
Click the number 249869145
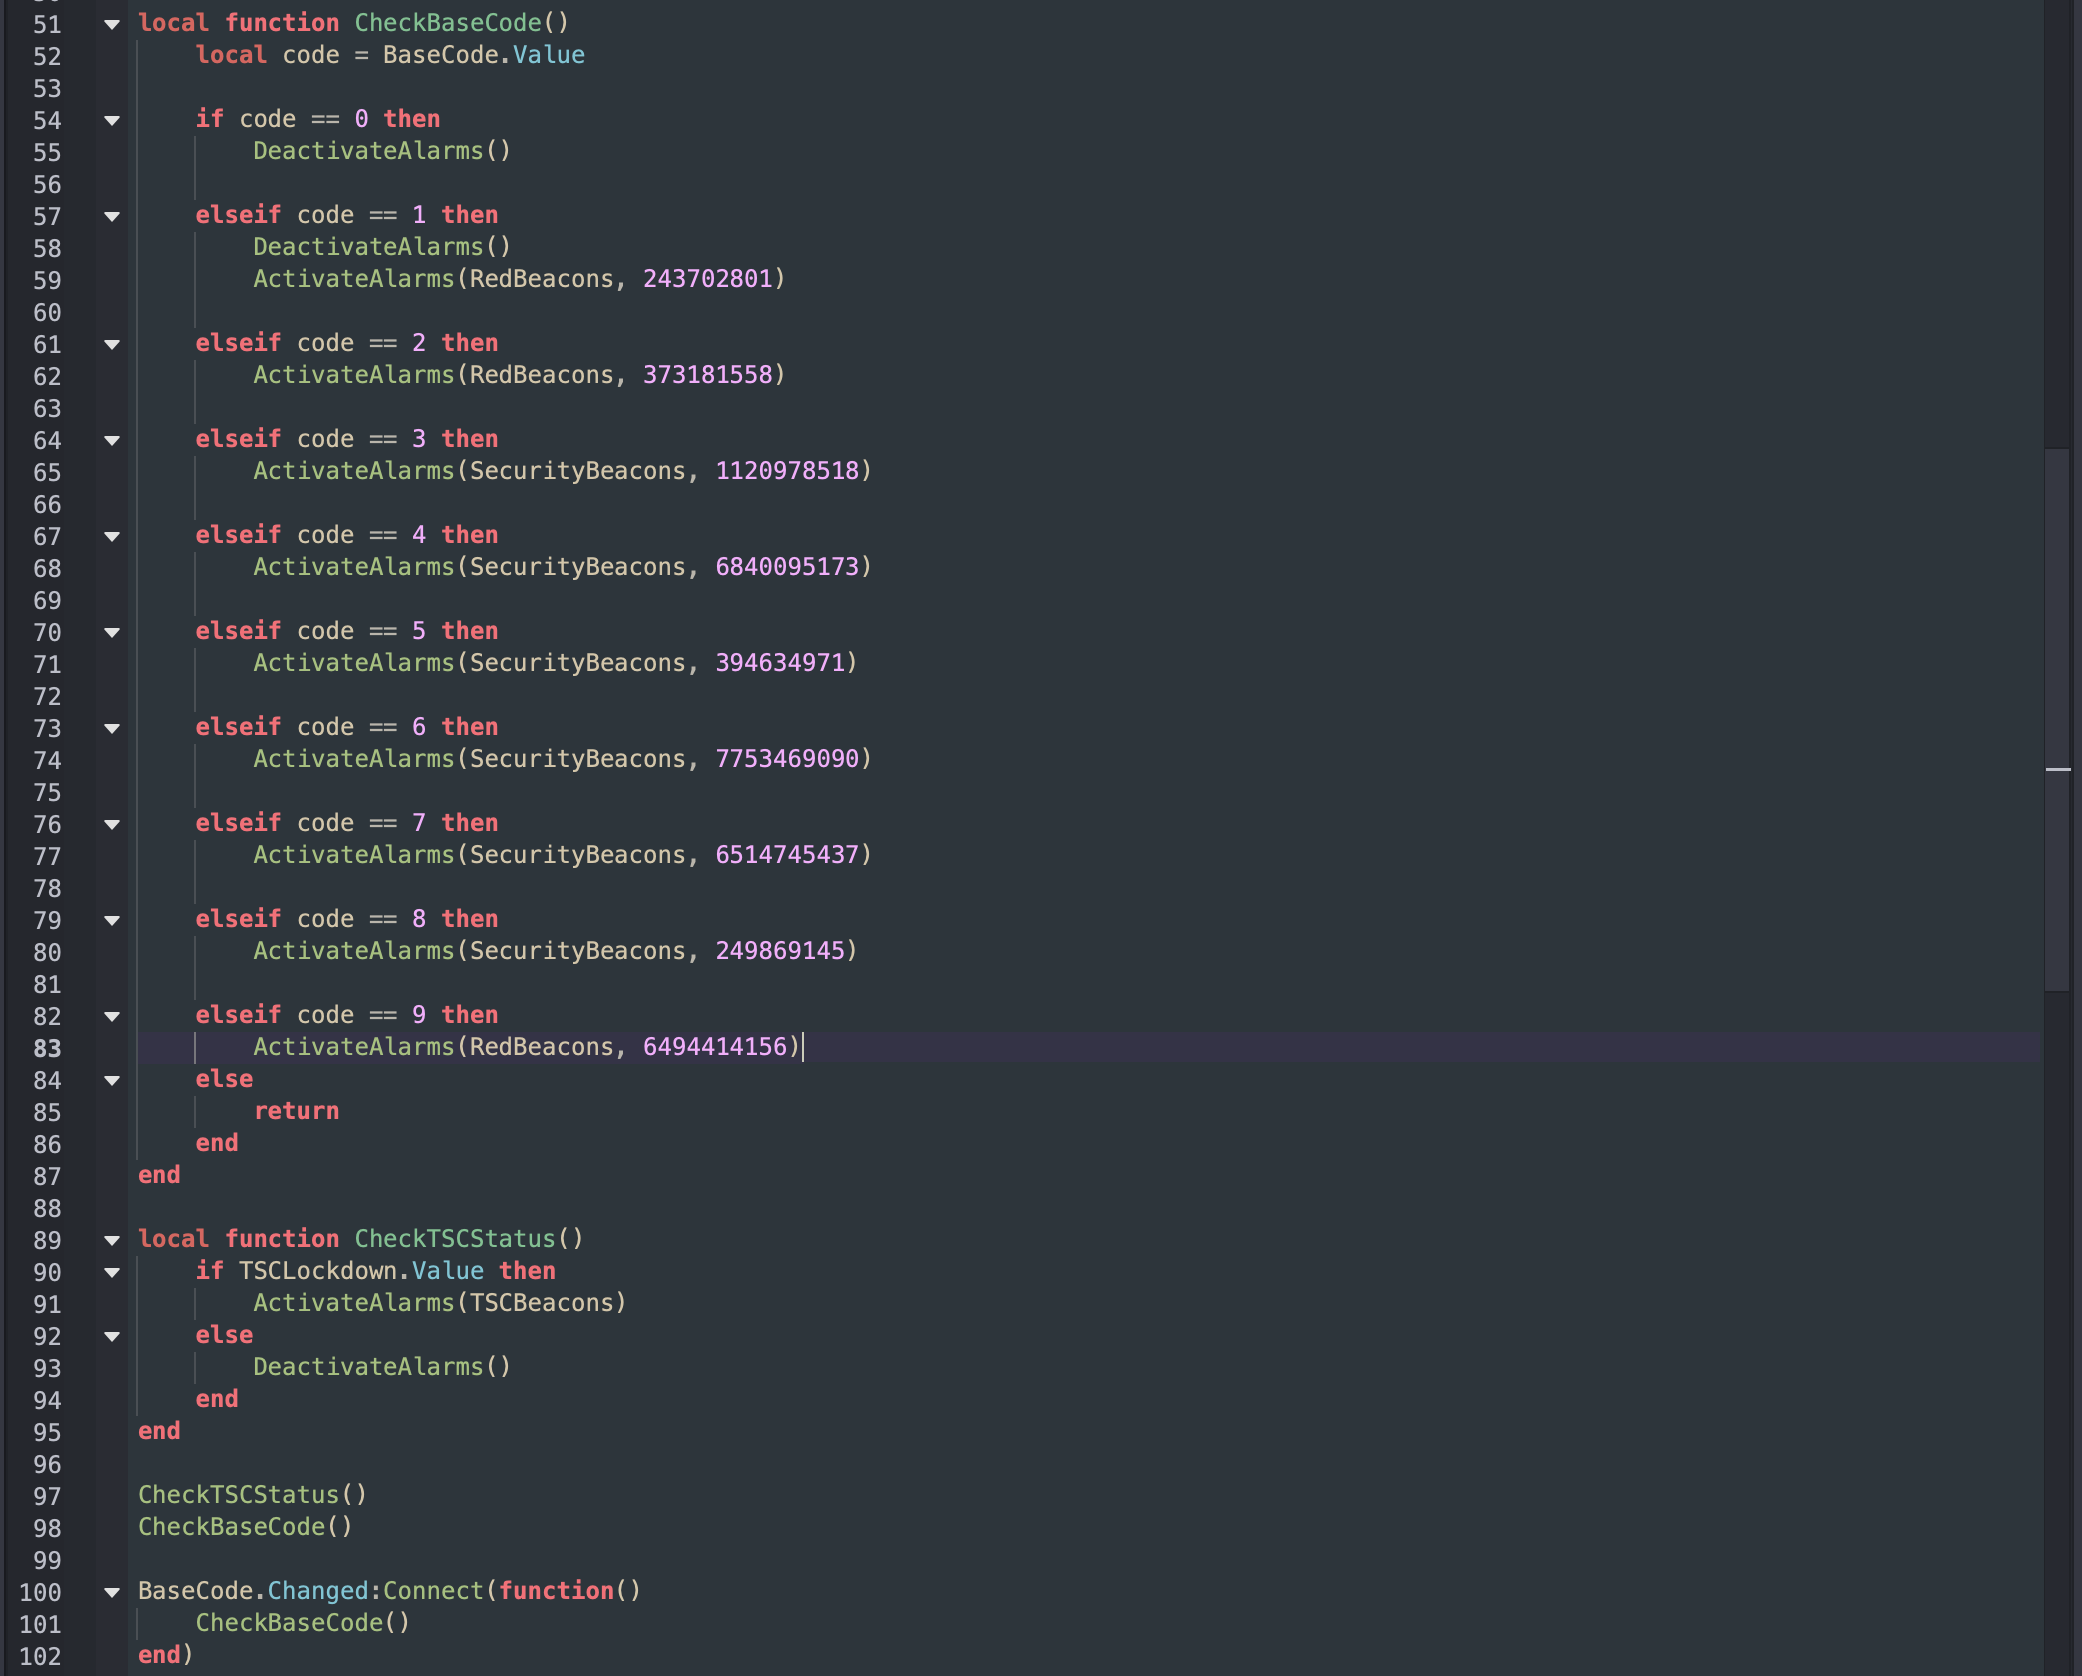pos(781,950)
